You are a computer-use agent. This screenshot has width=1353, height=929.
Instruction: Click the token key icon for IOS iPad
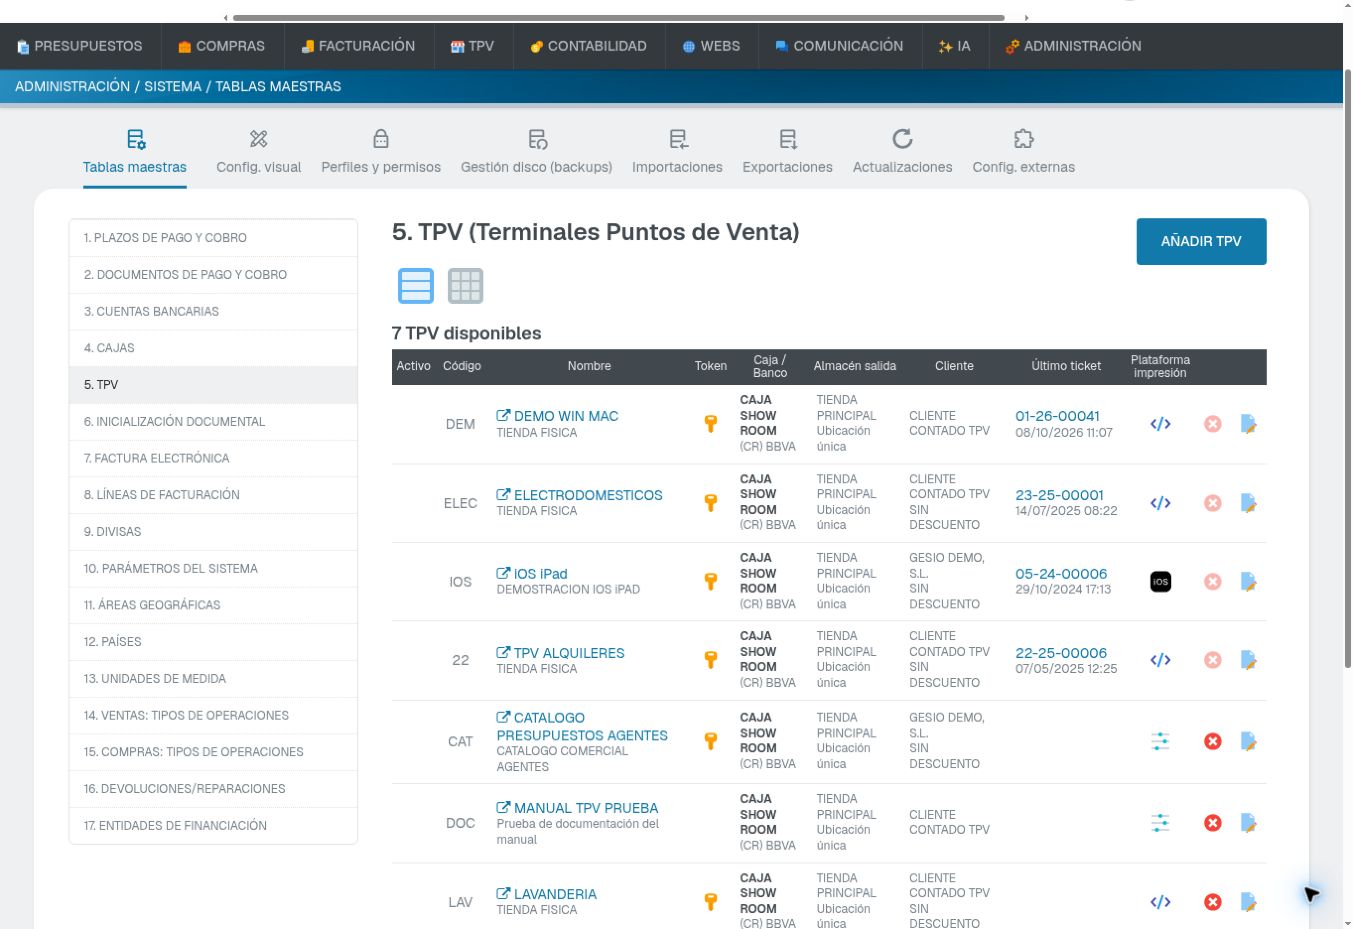click(x=711, y=582)
